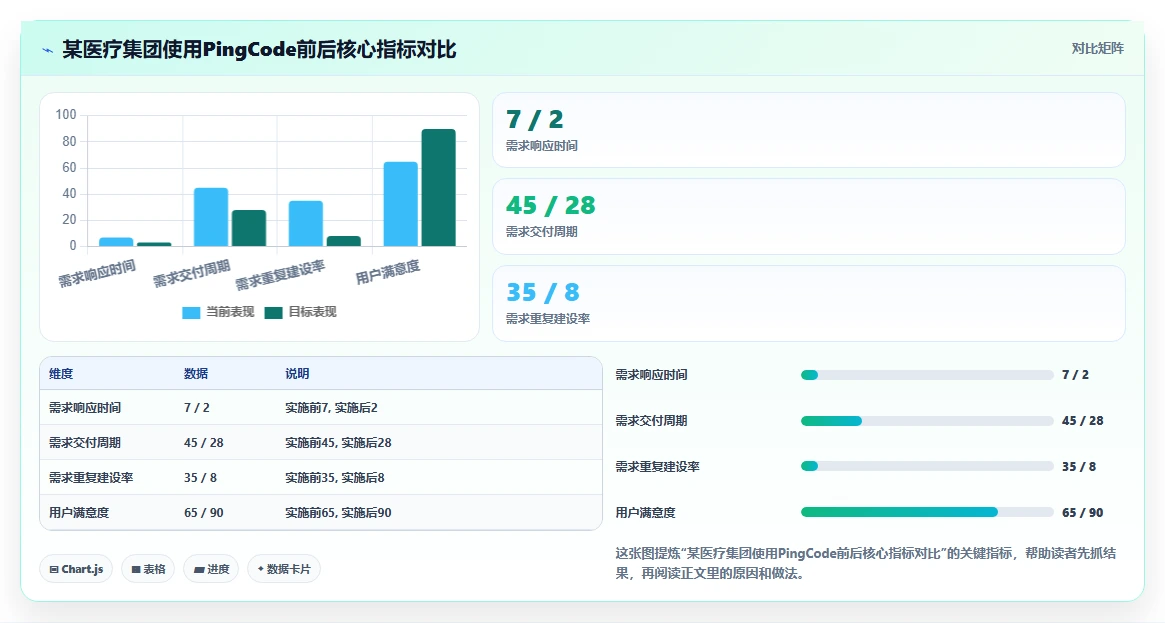The width and height of the screenshot is (1165, 623).
Task: Open the 35 / 8 data card
Action: point(808,303)
